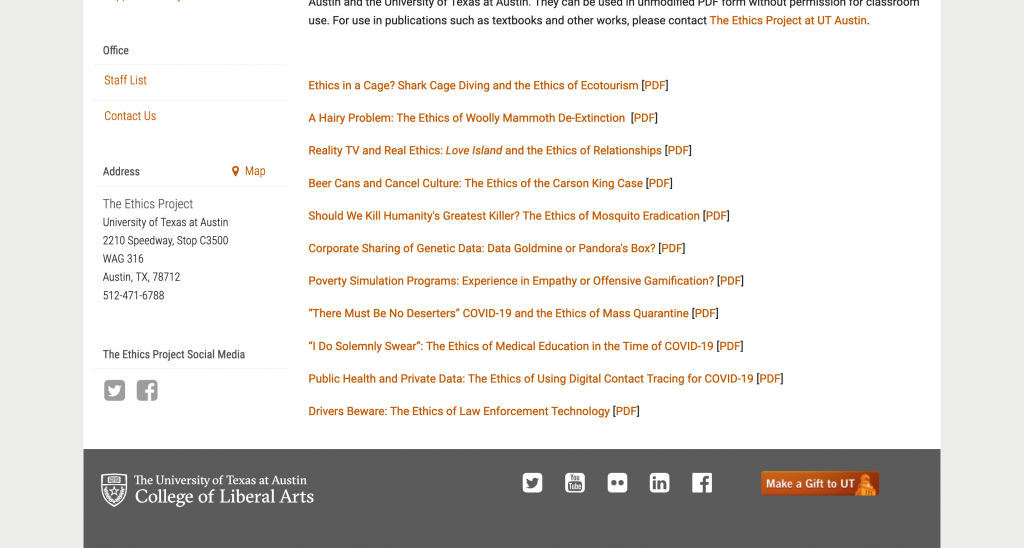
Task: Click the College of Liberal Arts logo
Action: point(208,490)
